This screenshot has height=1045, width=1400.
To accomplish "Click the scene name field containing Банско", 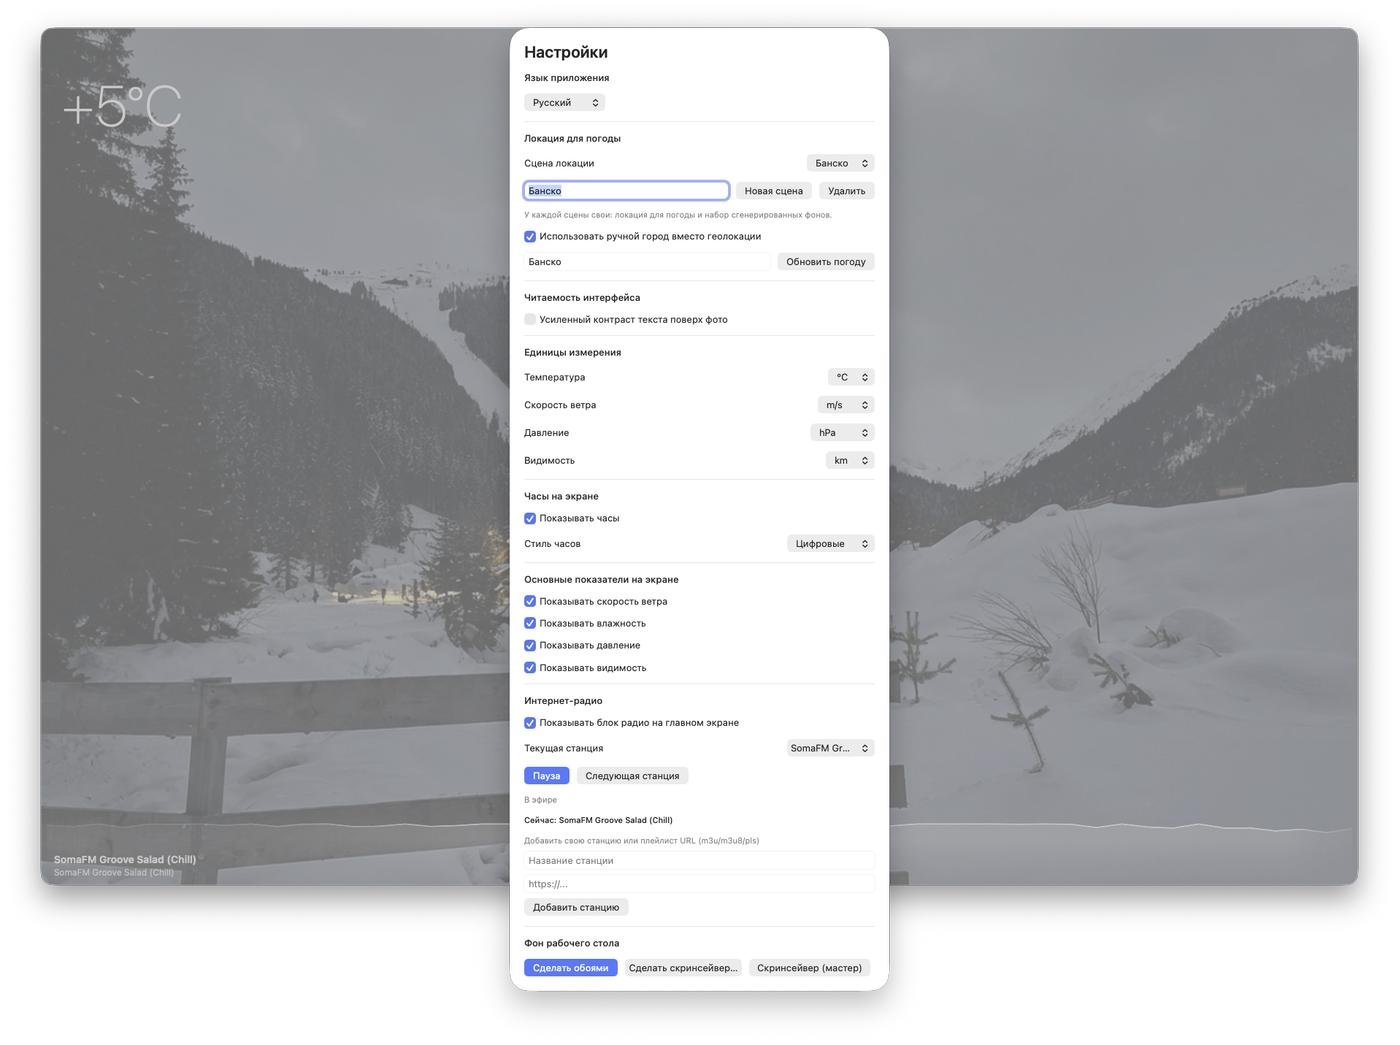I will click(x=626, y=191).
